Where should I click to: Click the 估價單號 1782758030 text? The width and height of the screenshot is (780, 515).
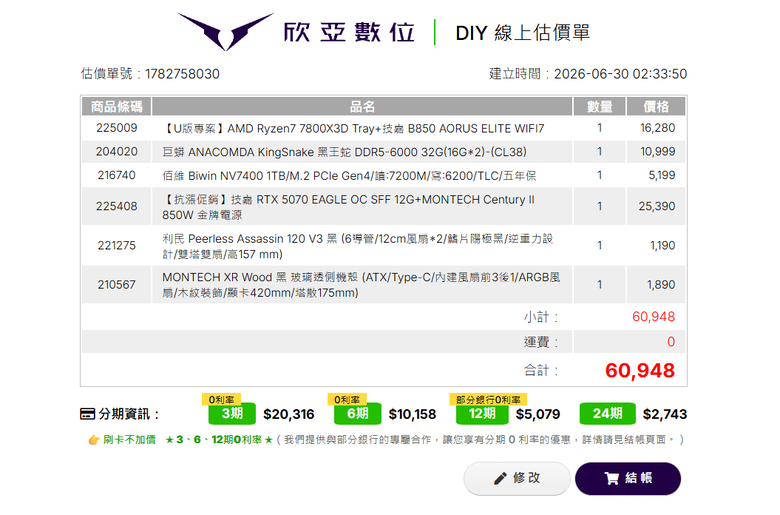(150, 74)
